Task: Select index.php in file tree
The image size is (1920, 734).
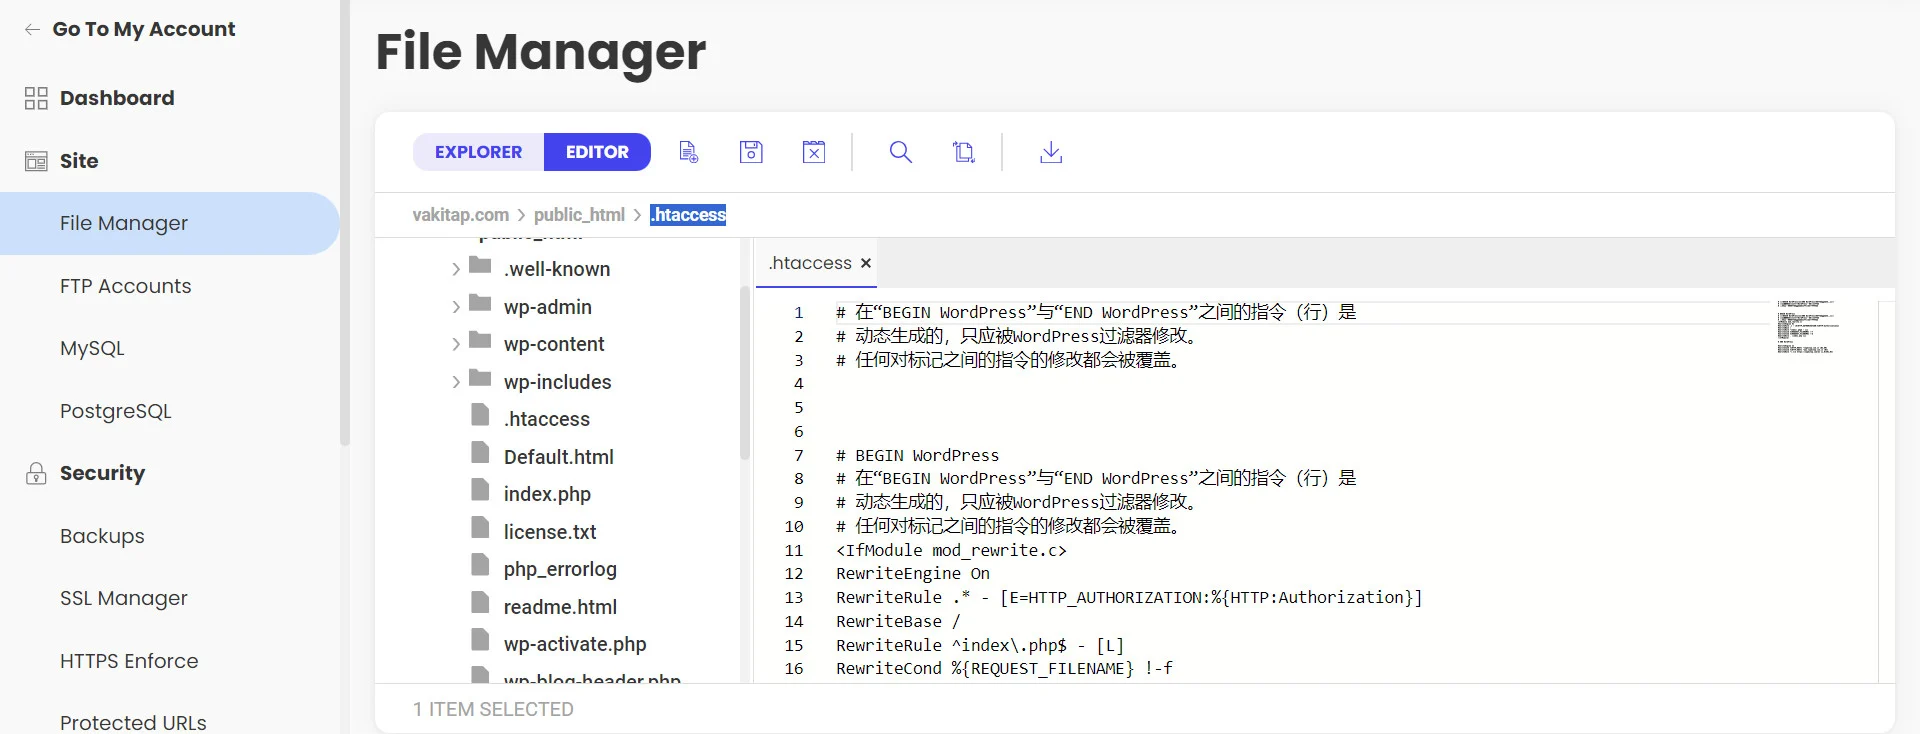Action: click(x=547, y=494)
